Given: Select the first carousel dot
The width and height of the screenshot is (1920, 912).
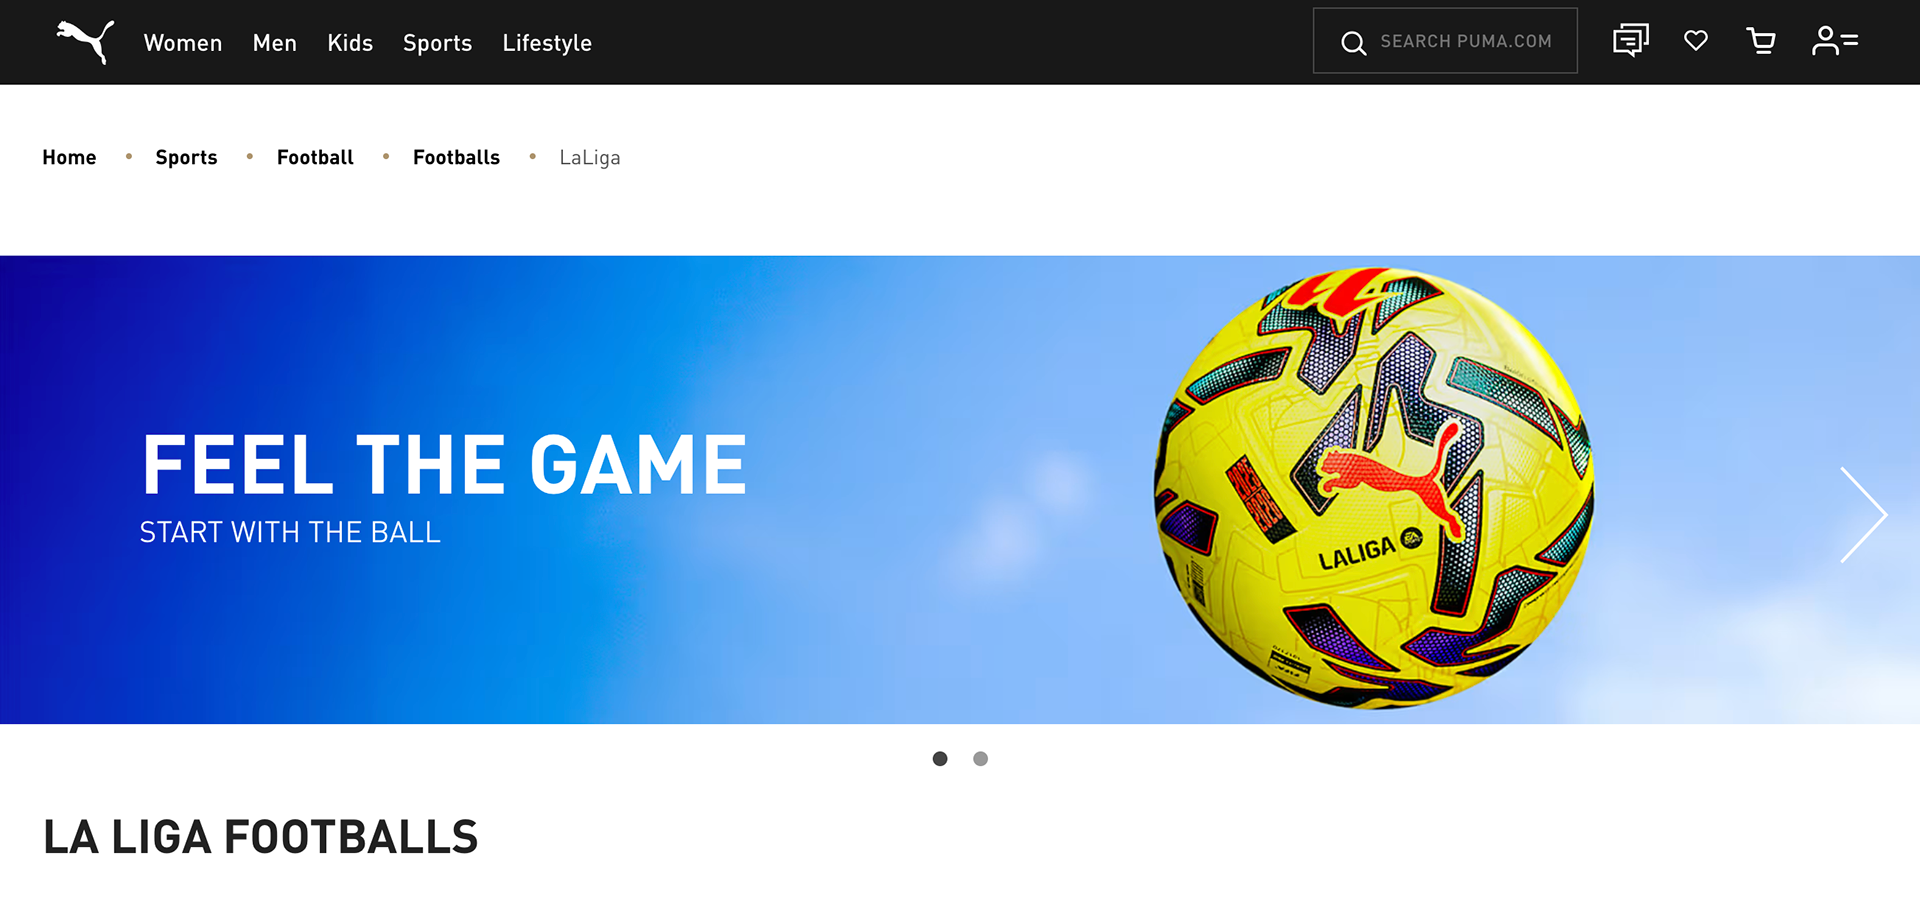Looking at the screenshot, I should [x=940, y=759].
